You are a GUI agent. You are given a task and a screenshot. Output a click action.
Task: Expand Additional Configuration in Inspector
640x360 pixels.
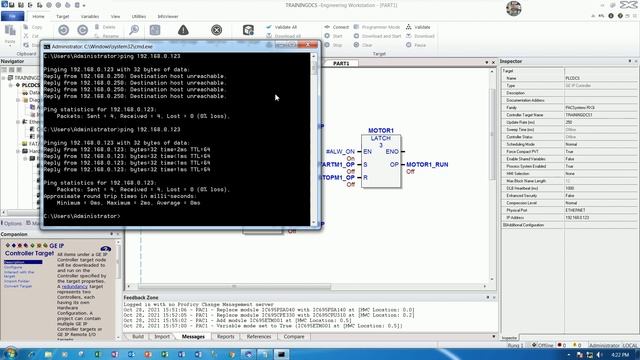[505, 225]
